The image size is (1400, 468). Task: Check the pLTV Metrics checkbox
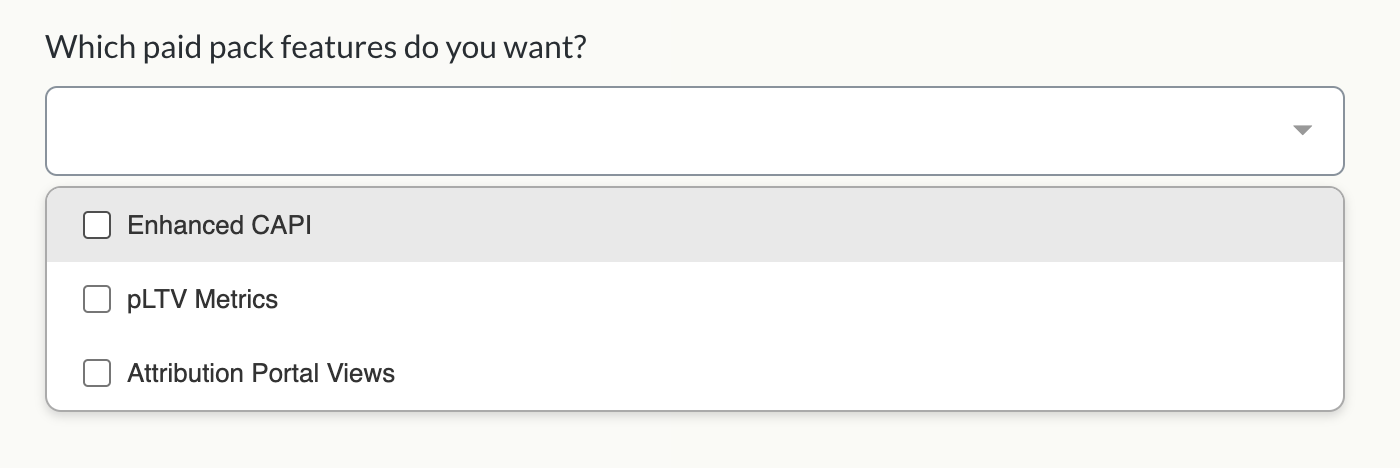[x=97, y=299]
